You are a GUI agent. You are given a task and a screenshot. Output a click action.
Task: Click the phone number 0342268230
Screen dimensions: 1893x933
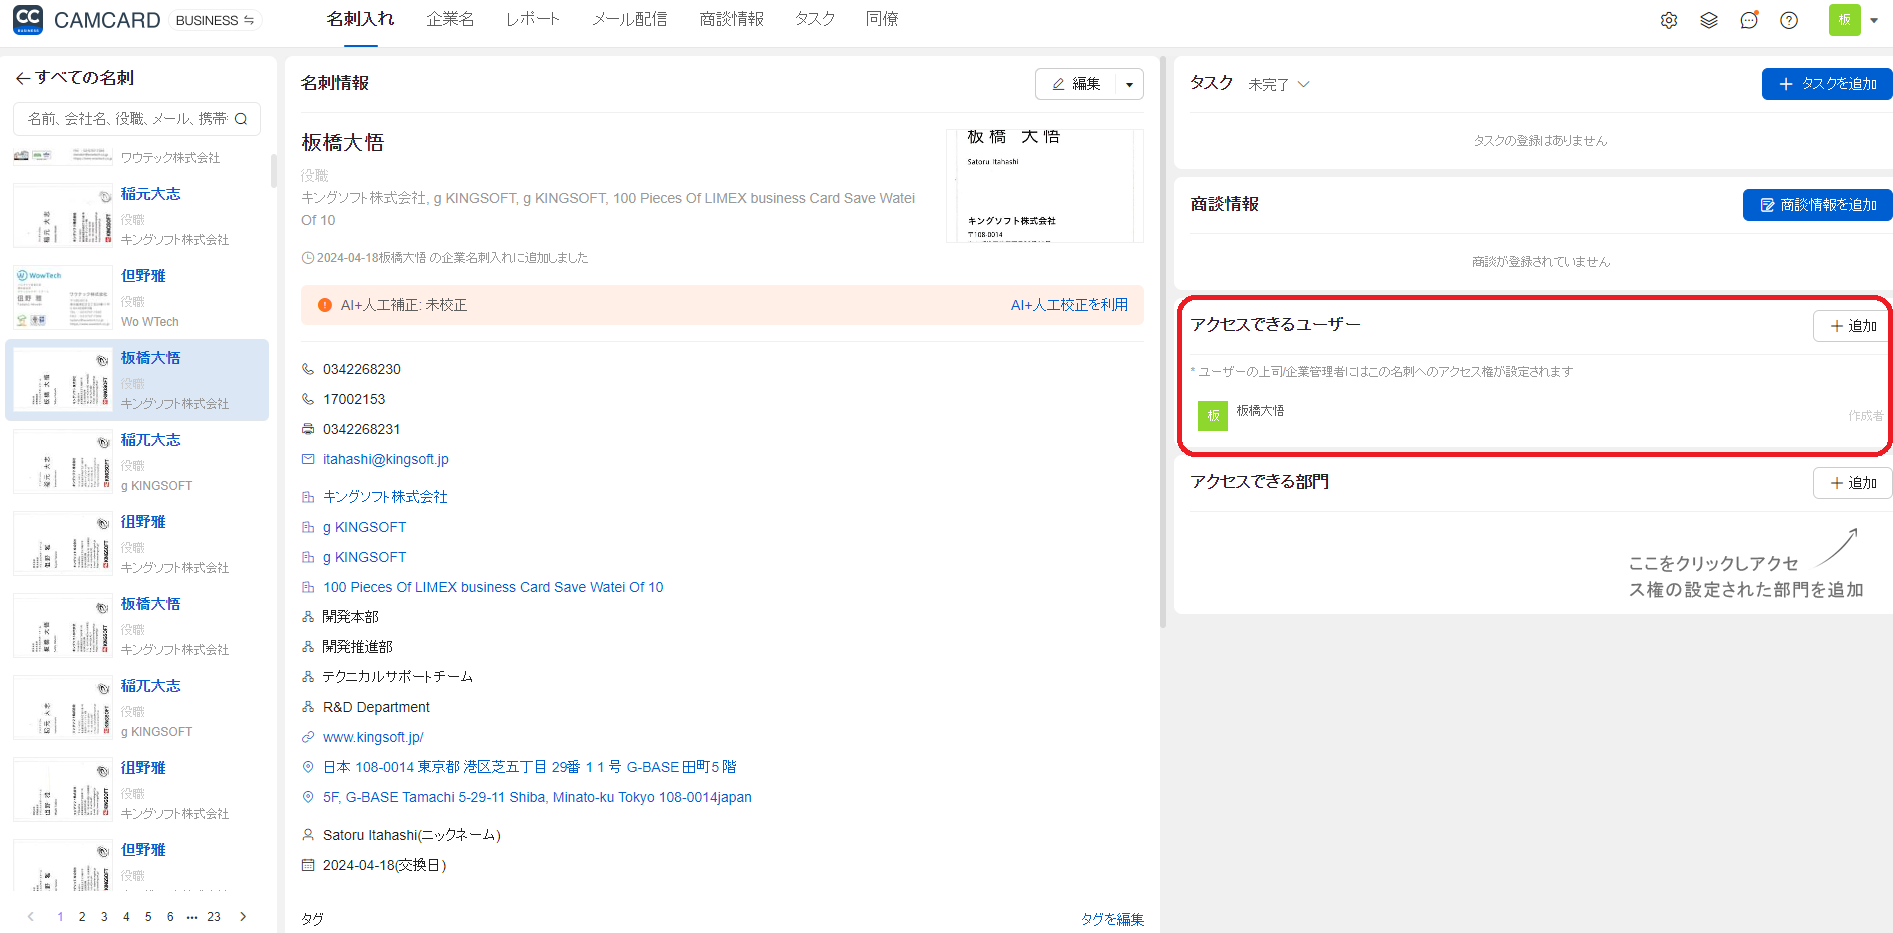click(362, 369)
